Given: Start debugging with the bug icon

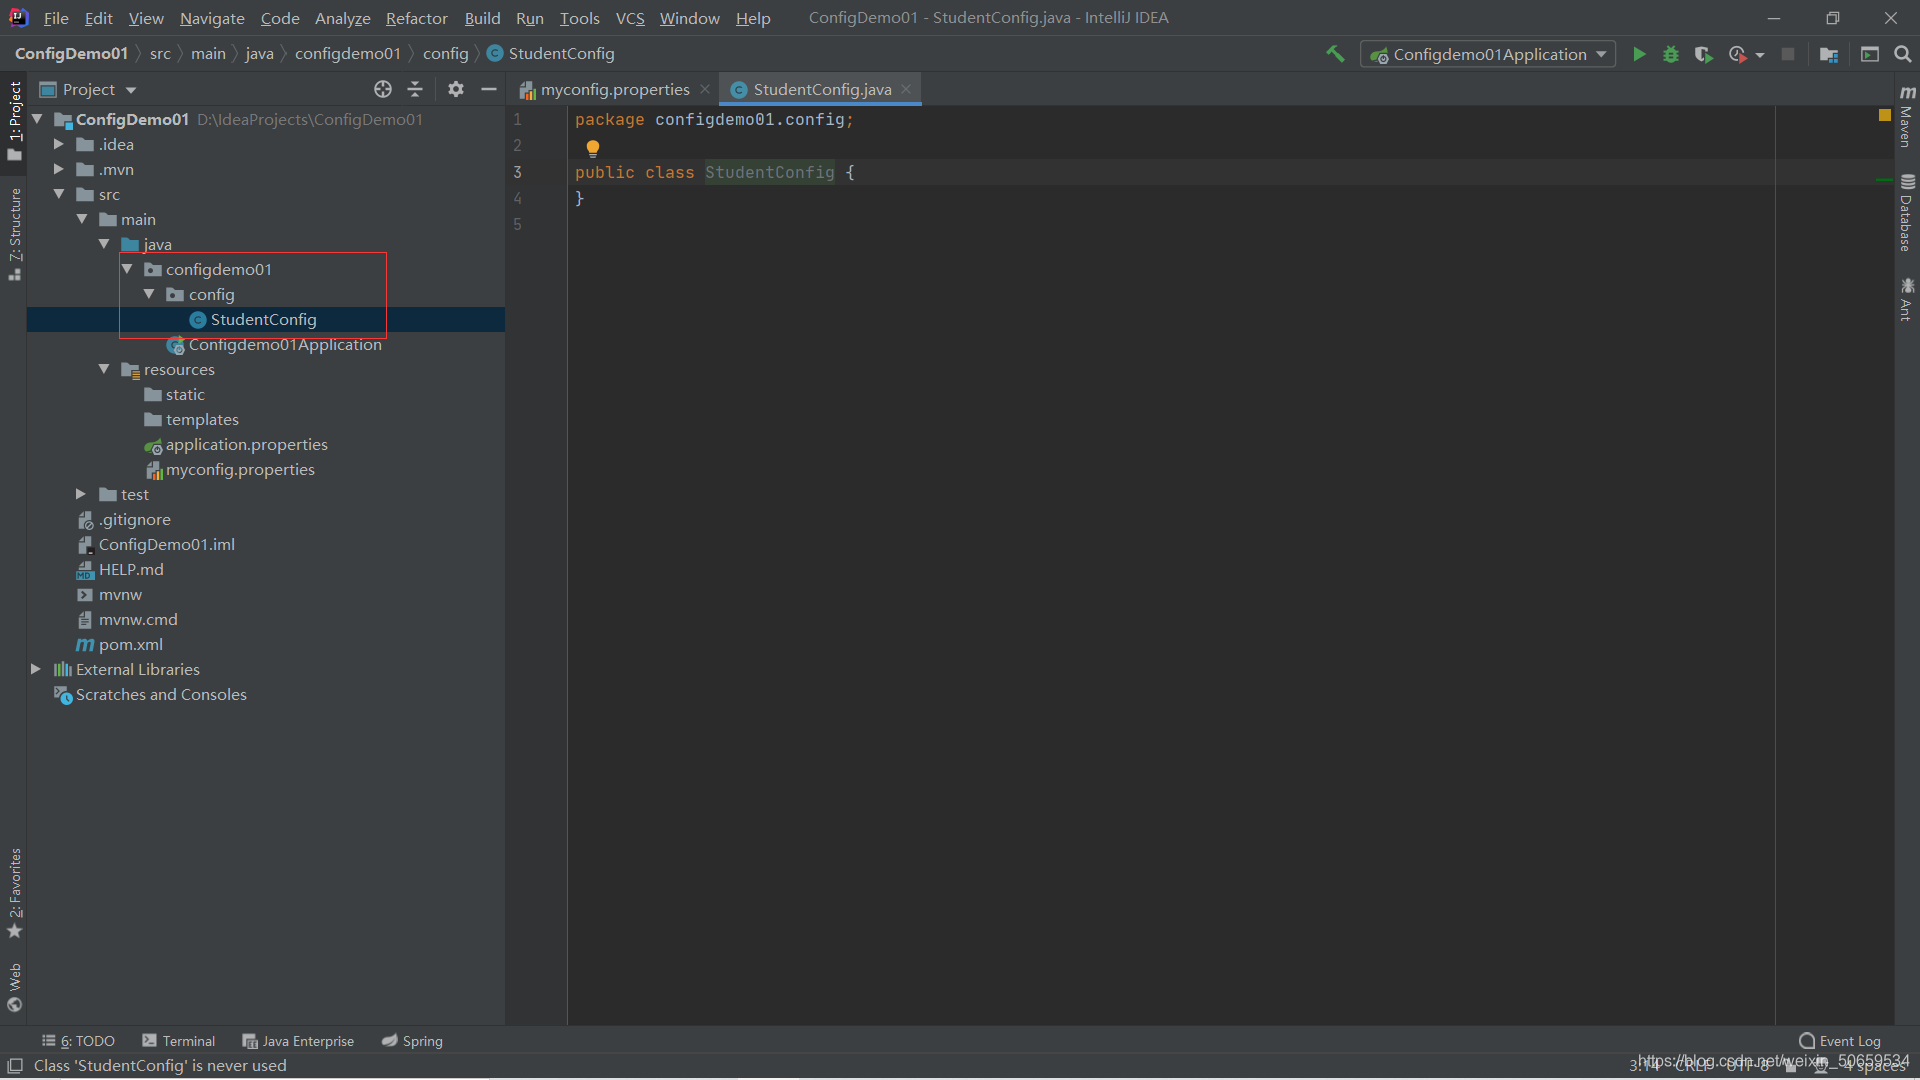Looking at the screenshot, I should click(x=1671, y=54).
